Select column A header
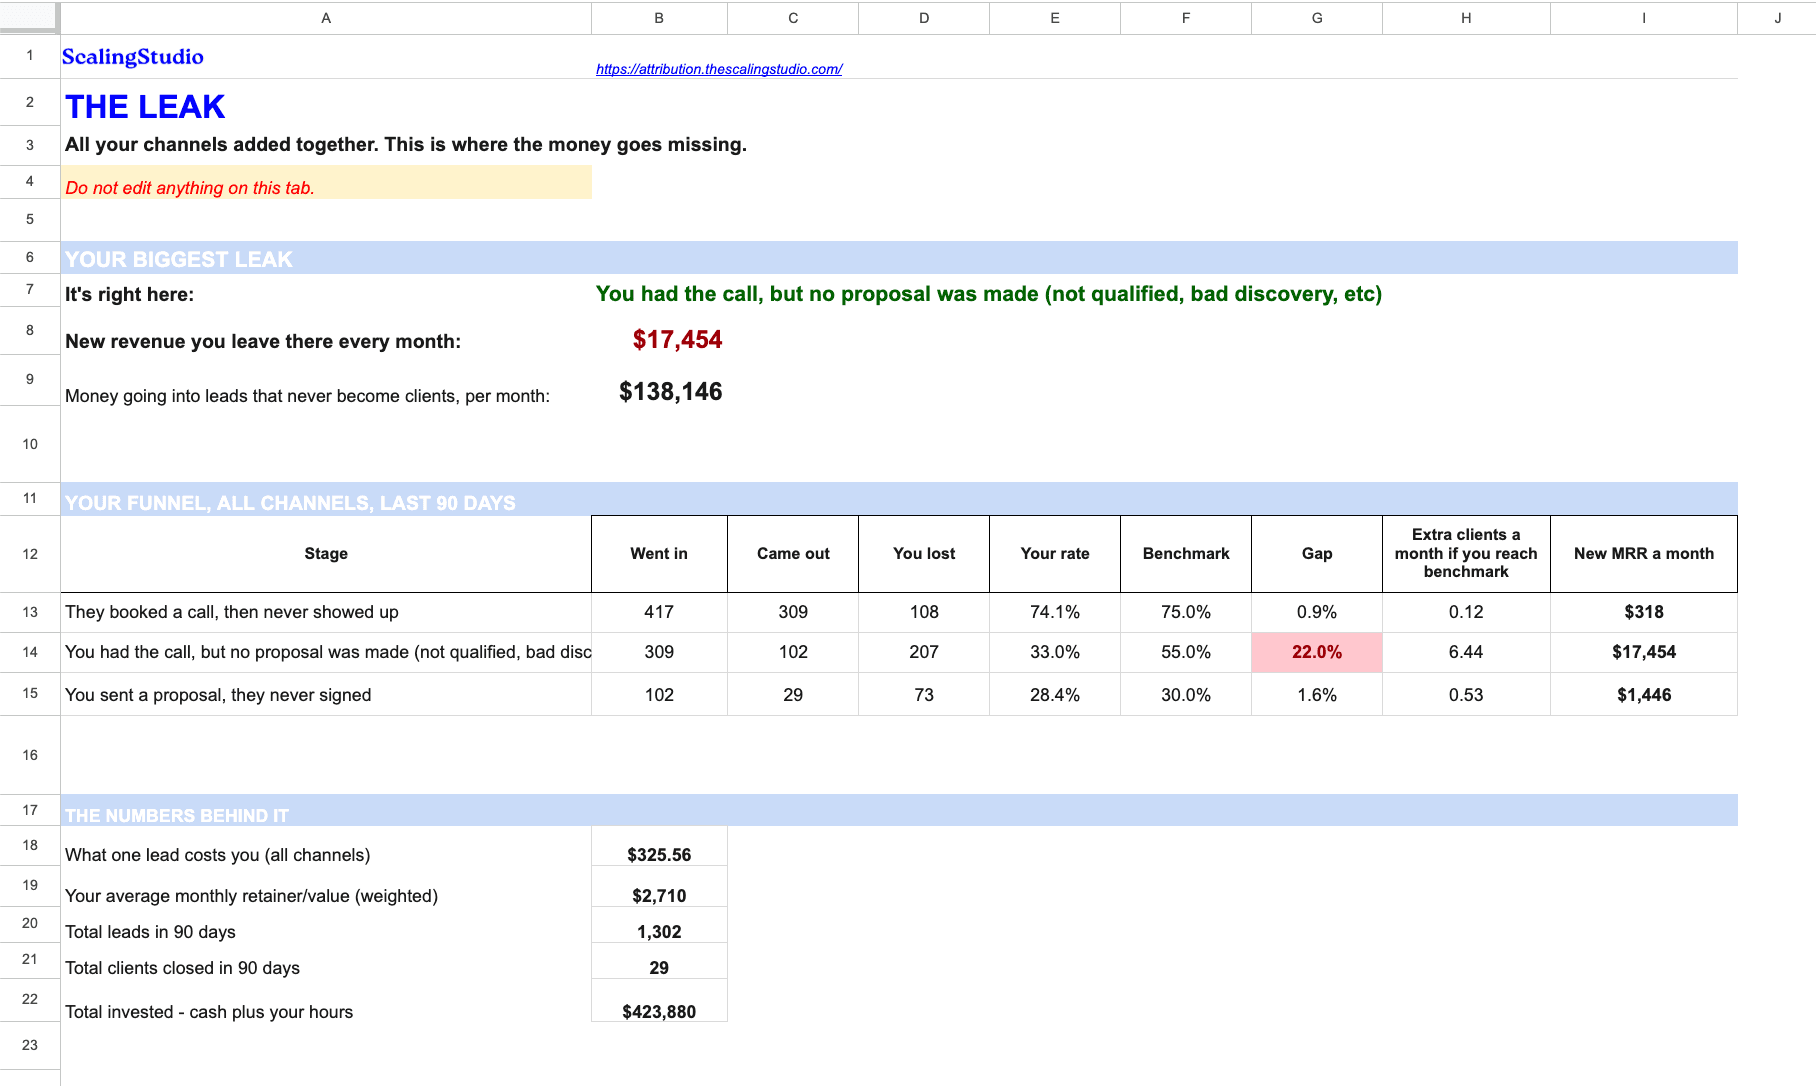This screenshot has width=1816, height=1086. pos(326,18)
